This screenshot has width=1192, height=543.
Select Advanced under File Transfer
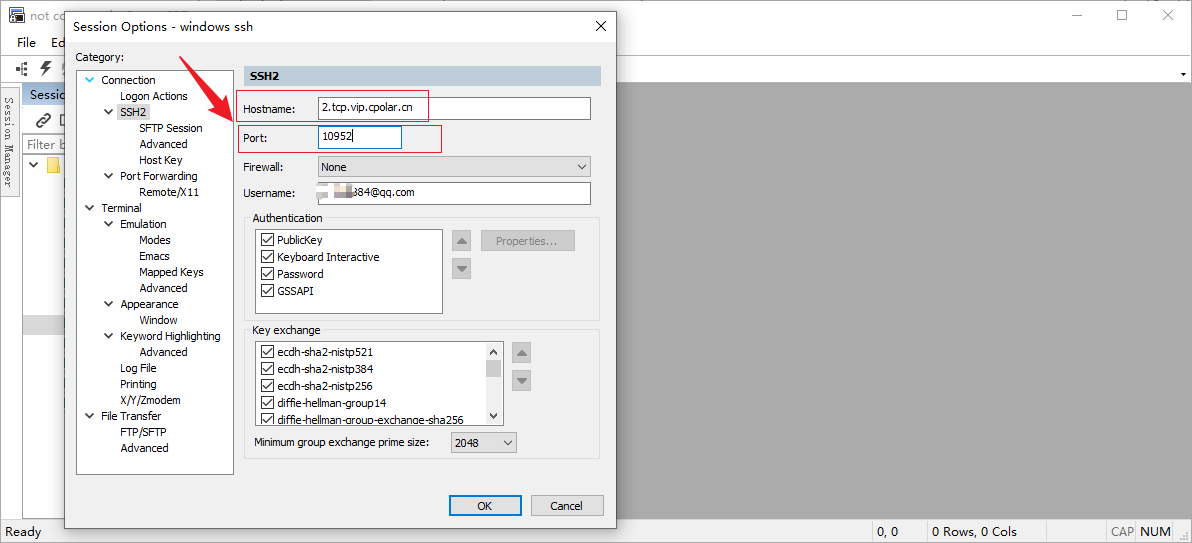pos(144,448)
